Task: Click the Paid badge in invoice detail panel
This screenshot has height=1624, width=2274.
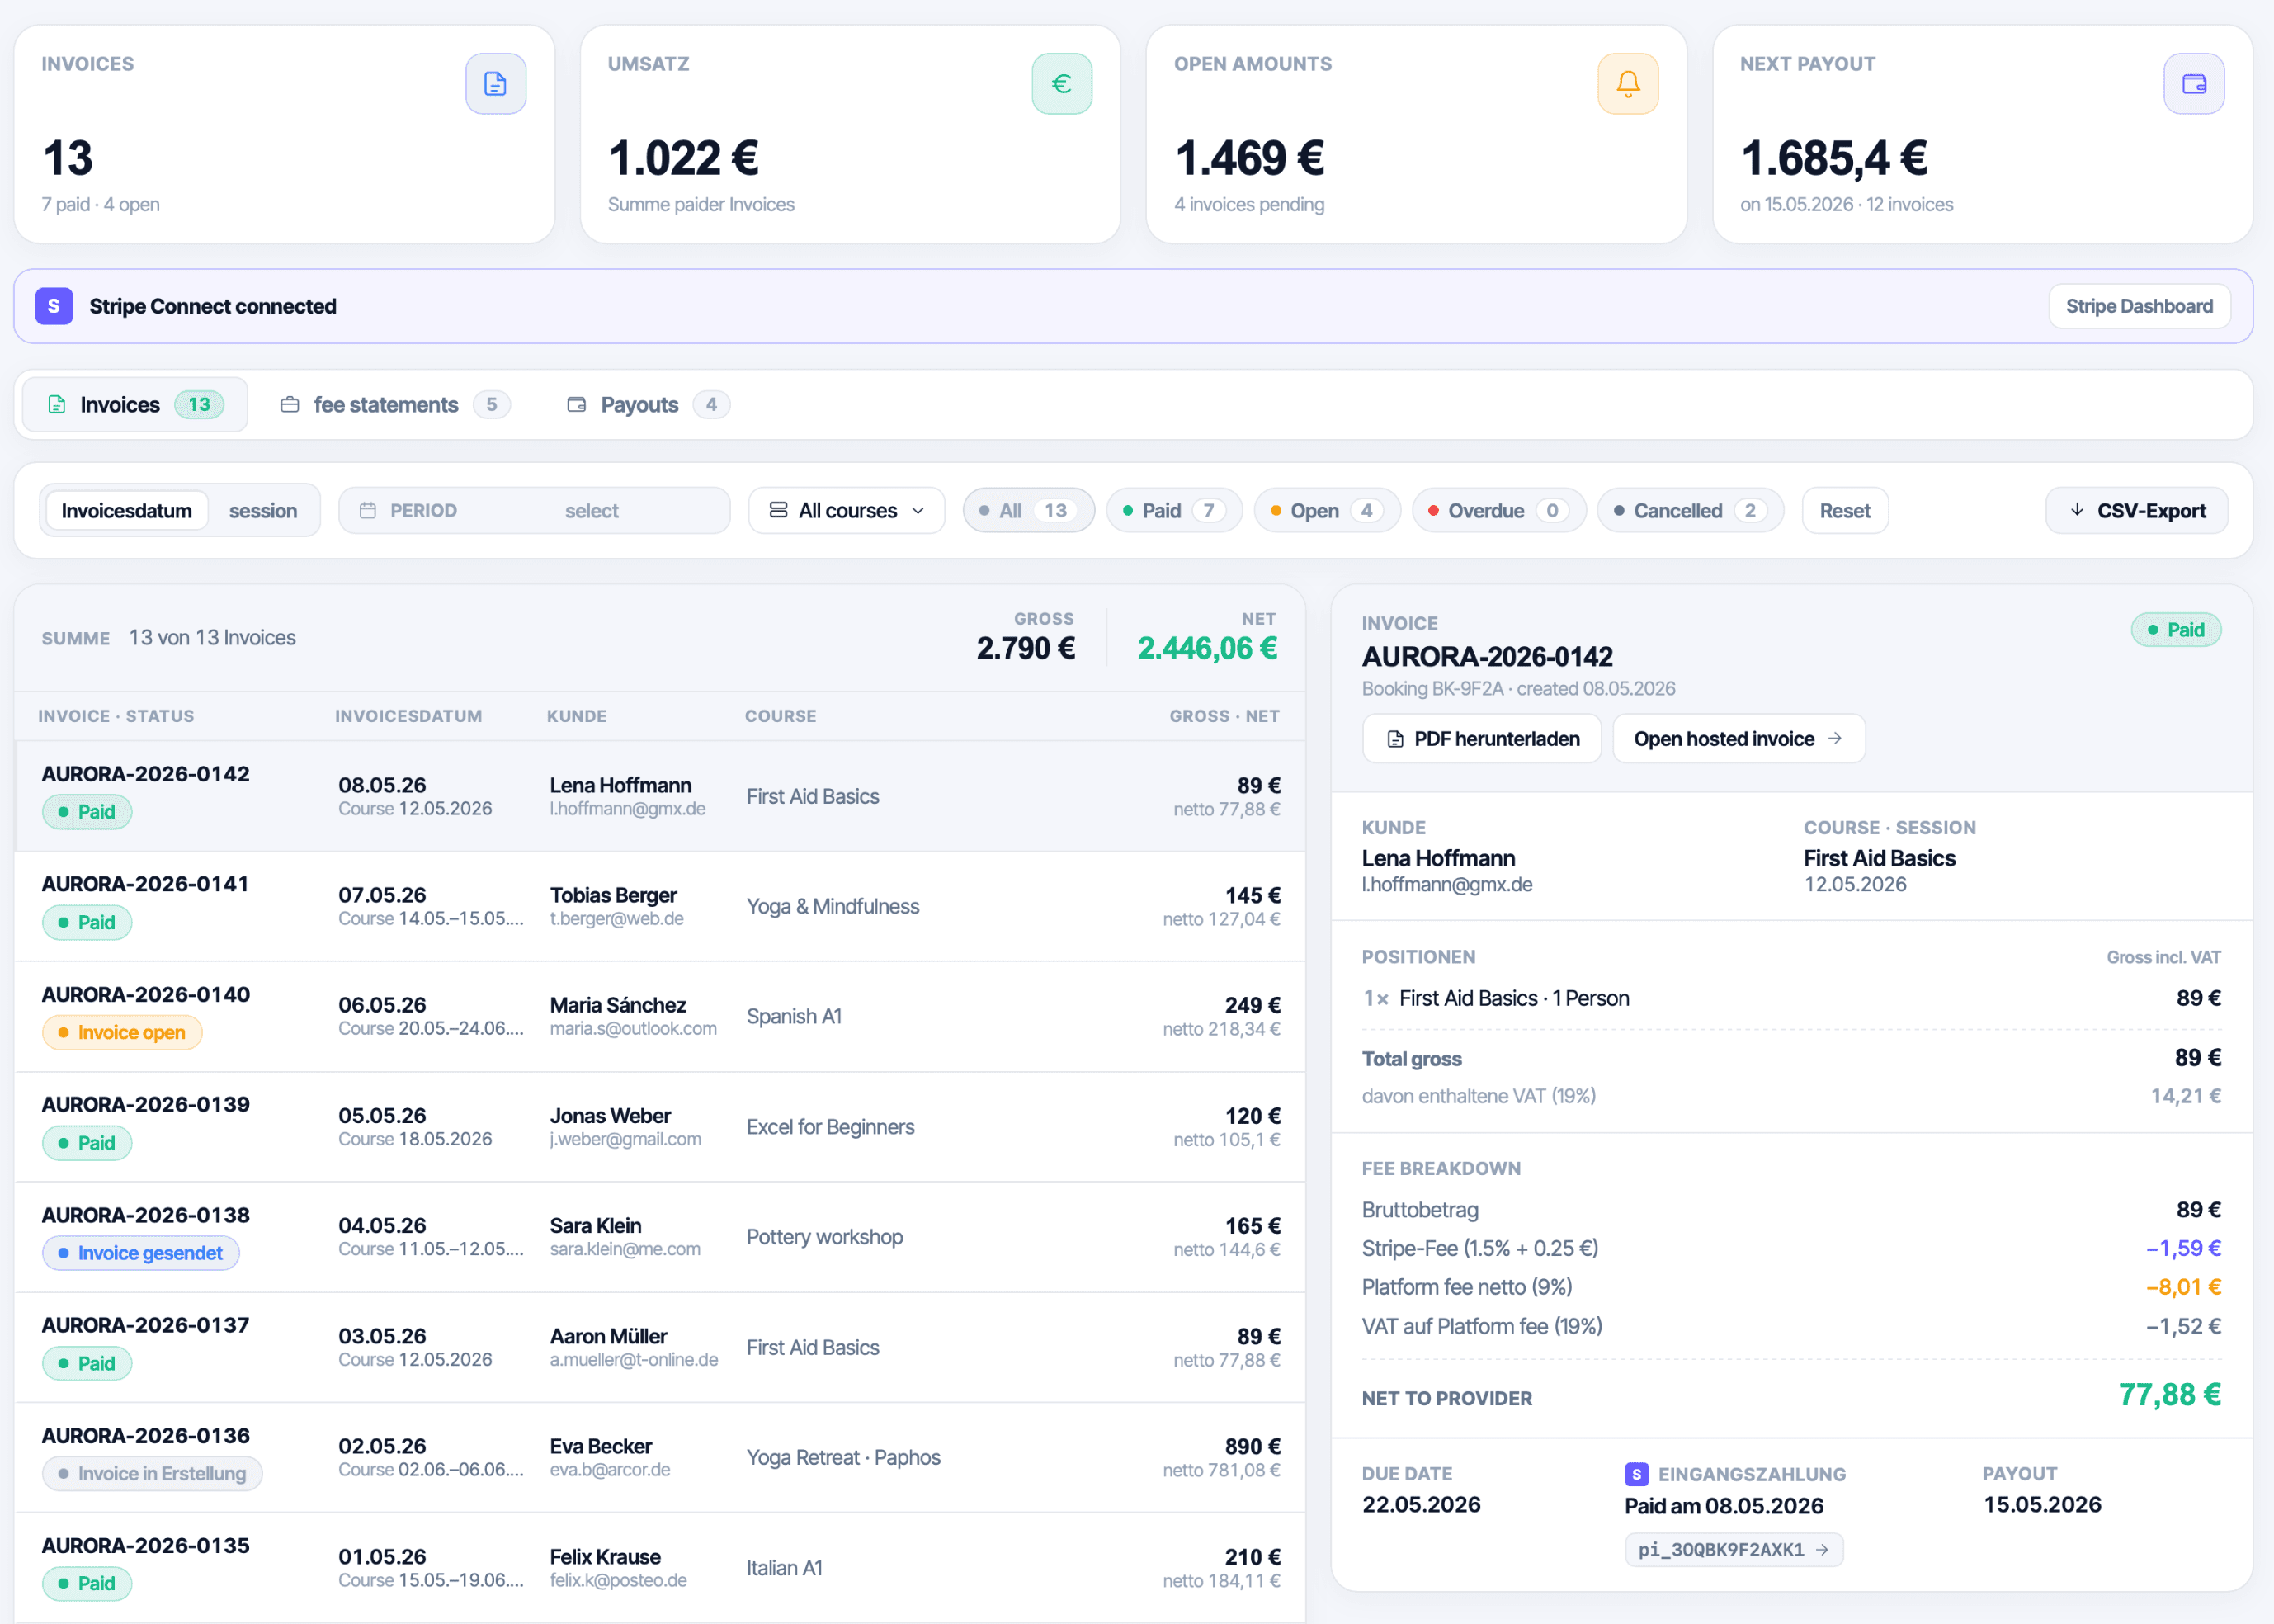Action: point(2175,630)
